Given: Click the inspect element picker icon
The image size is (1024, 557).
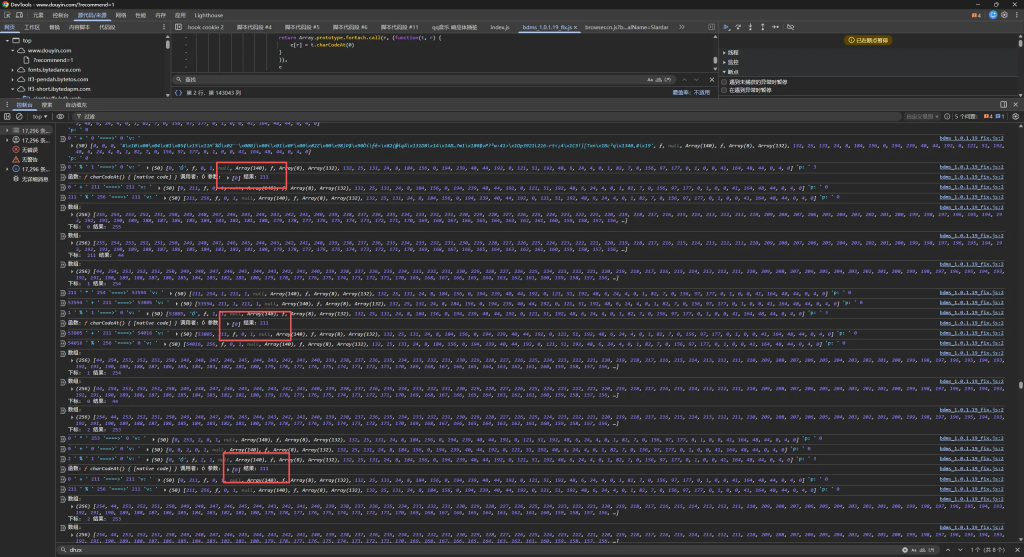Looking at the screenshot, I should (9, 16).
